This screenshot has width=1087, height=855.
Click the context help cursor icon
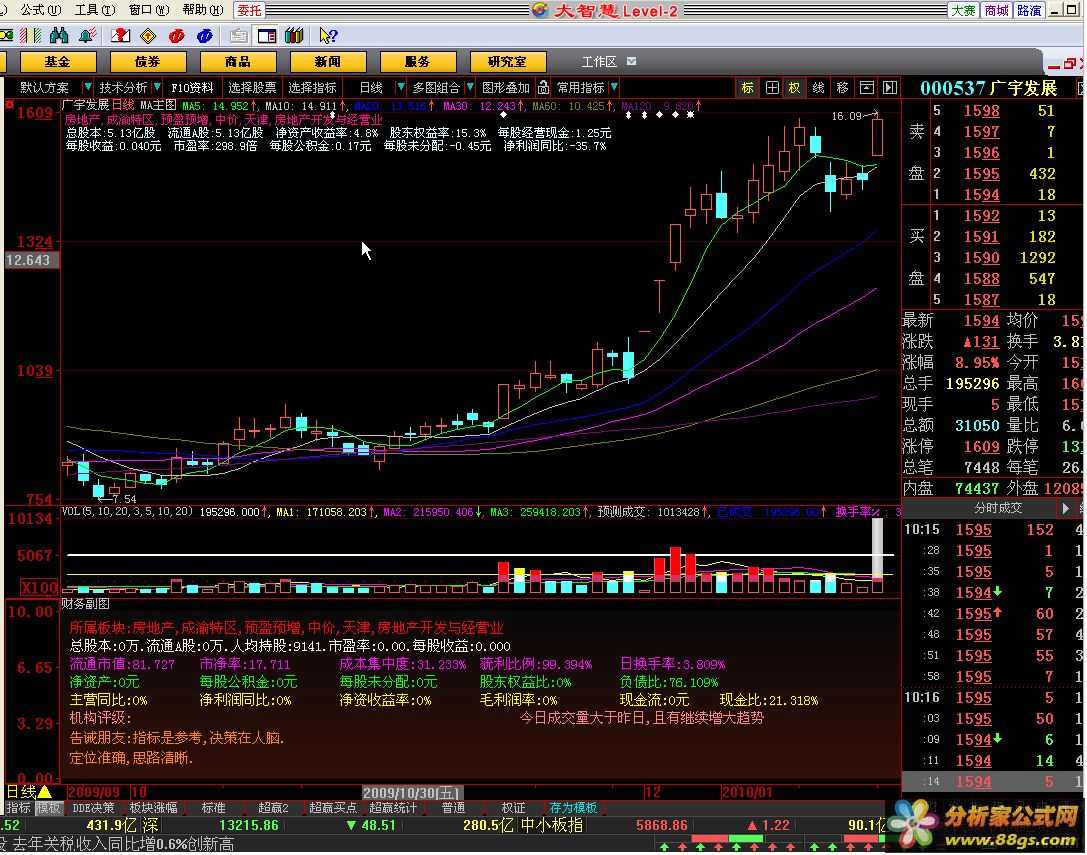pyautogui.click(x=328, y=35)
